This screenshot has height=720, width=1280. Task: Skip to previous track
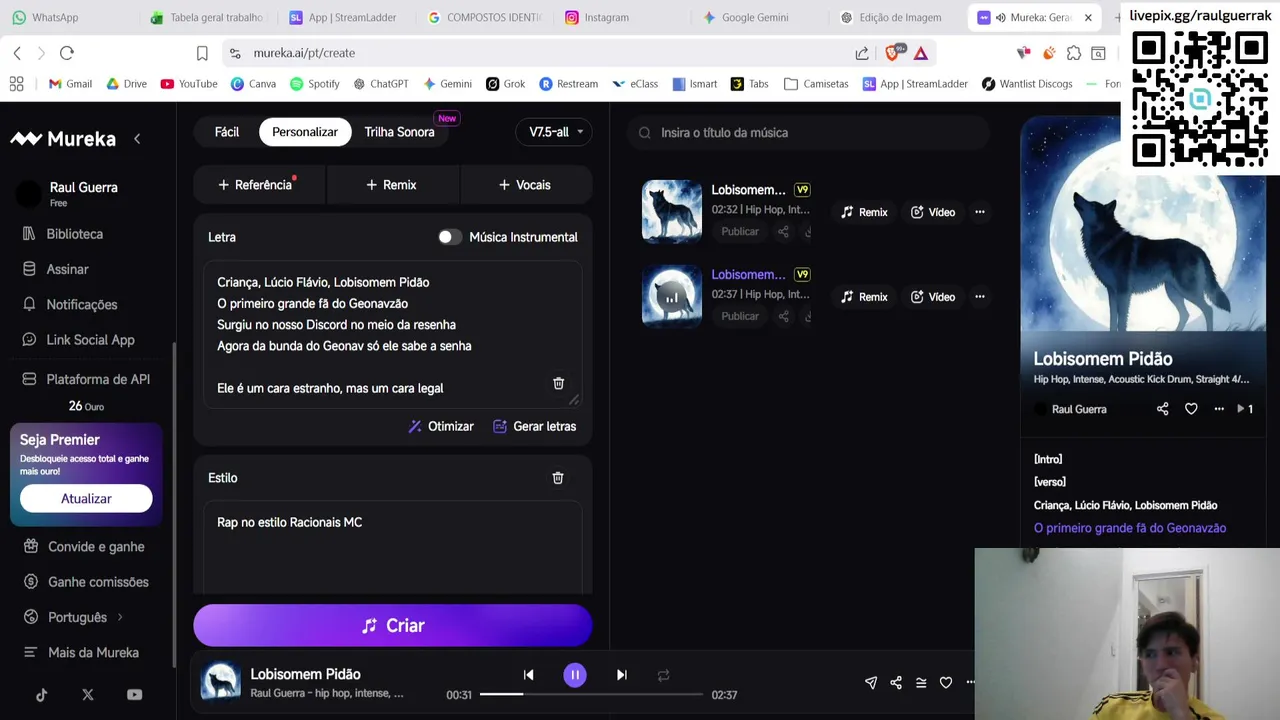(529, 675)
